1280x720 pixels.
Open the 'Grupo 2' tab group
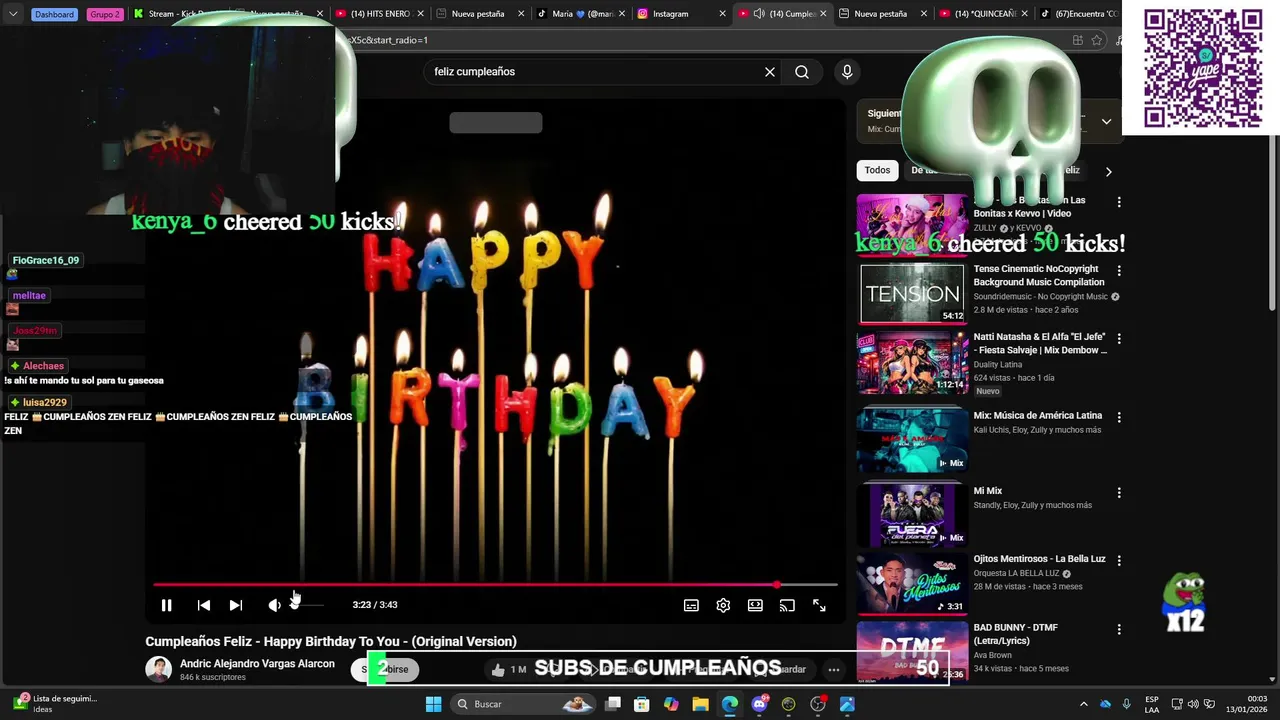tap(105, 14)
